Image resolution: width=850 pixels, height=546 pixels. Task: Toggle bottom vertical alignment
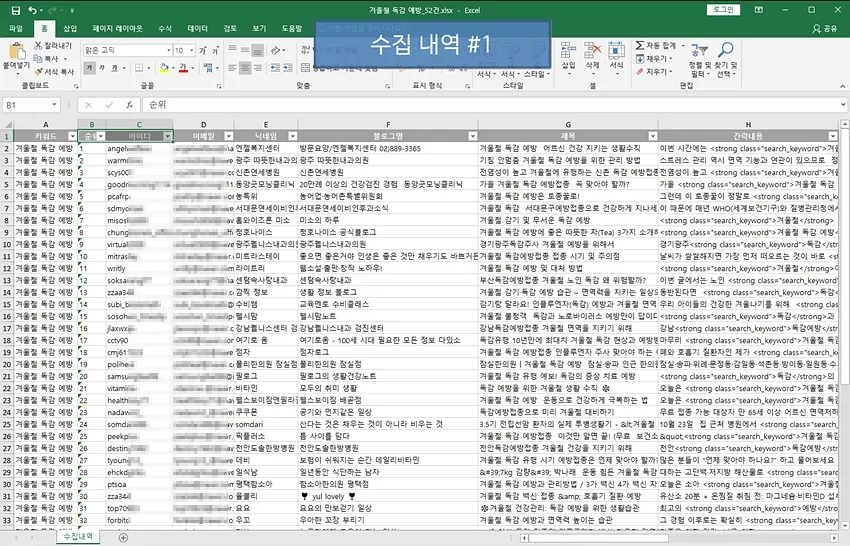pyautogui.click(x=257, y=50)
